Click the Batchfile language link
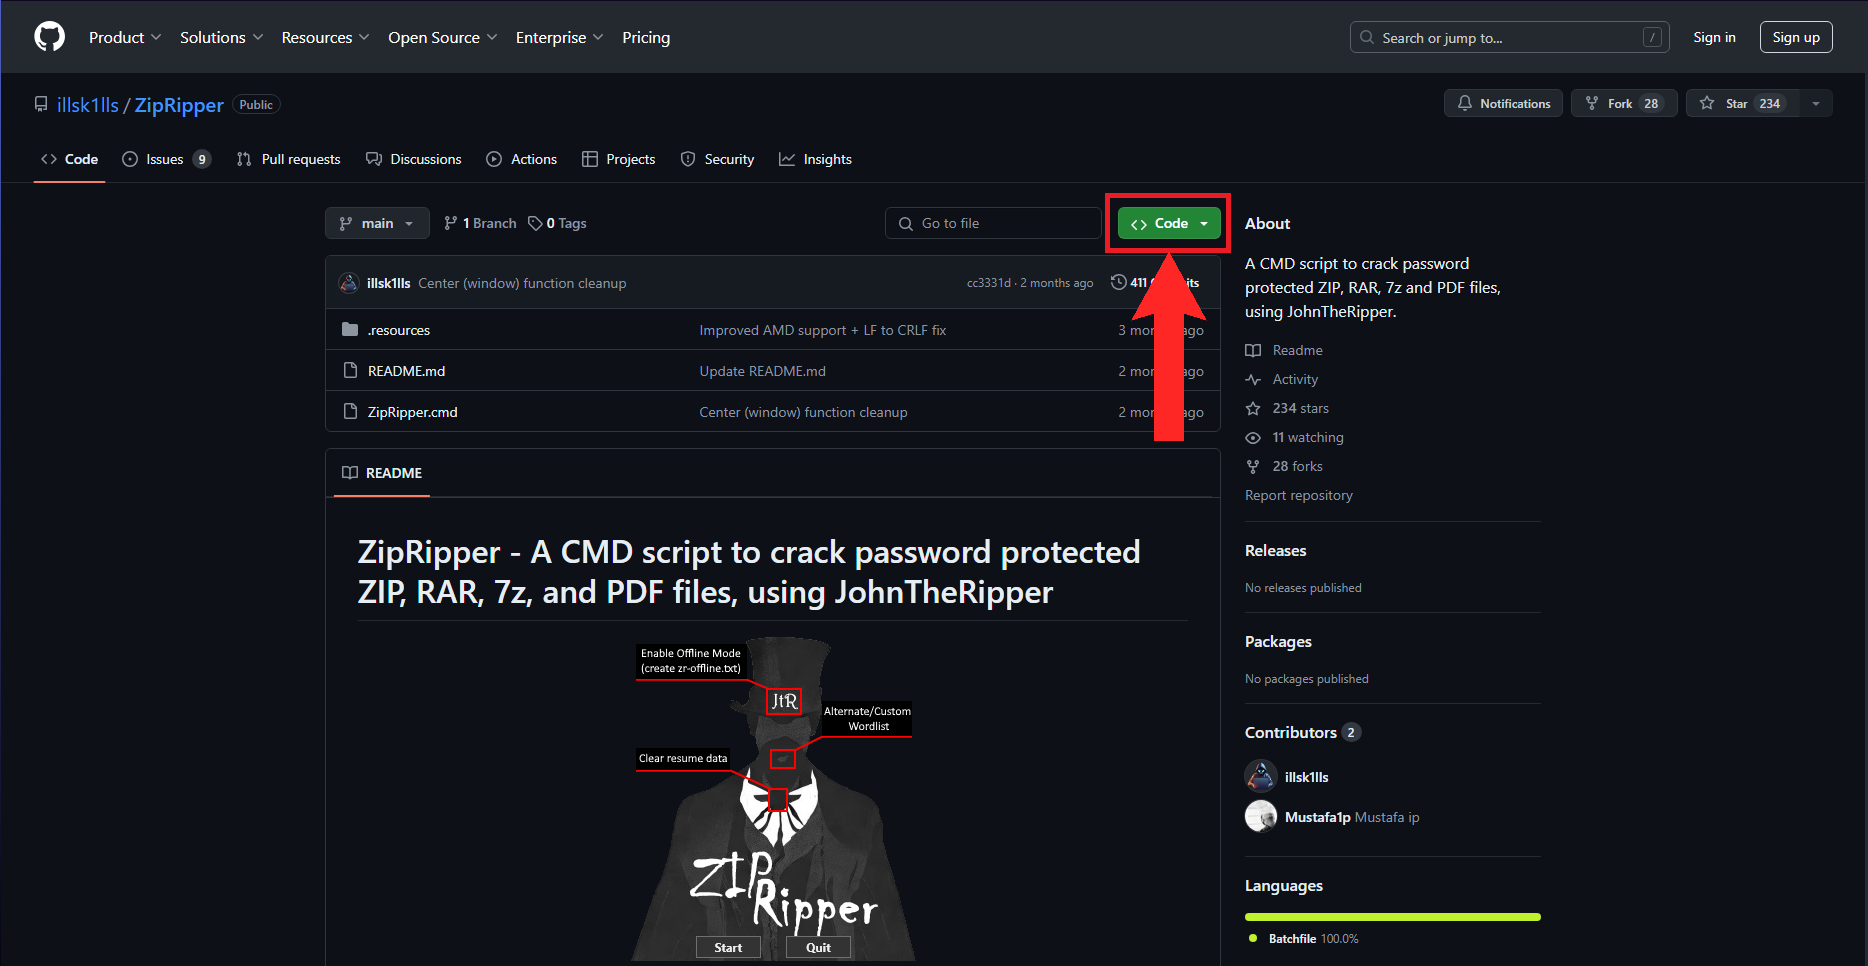 click(1304, 939)
